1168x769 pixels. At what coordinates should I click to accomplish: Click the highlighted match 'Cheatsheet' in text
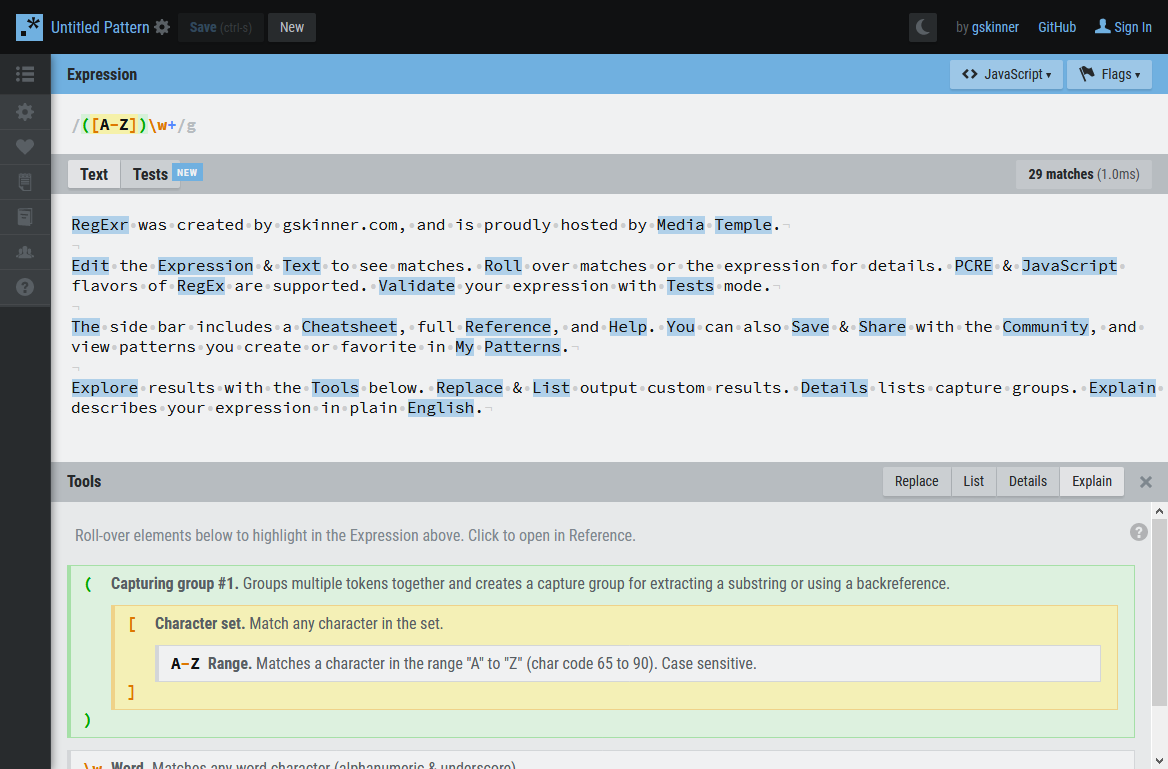(x=349, y=327)
